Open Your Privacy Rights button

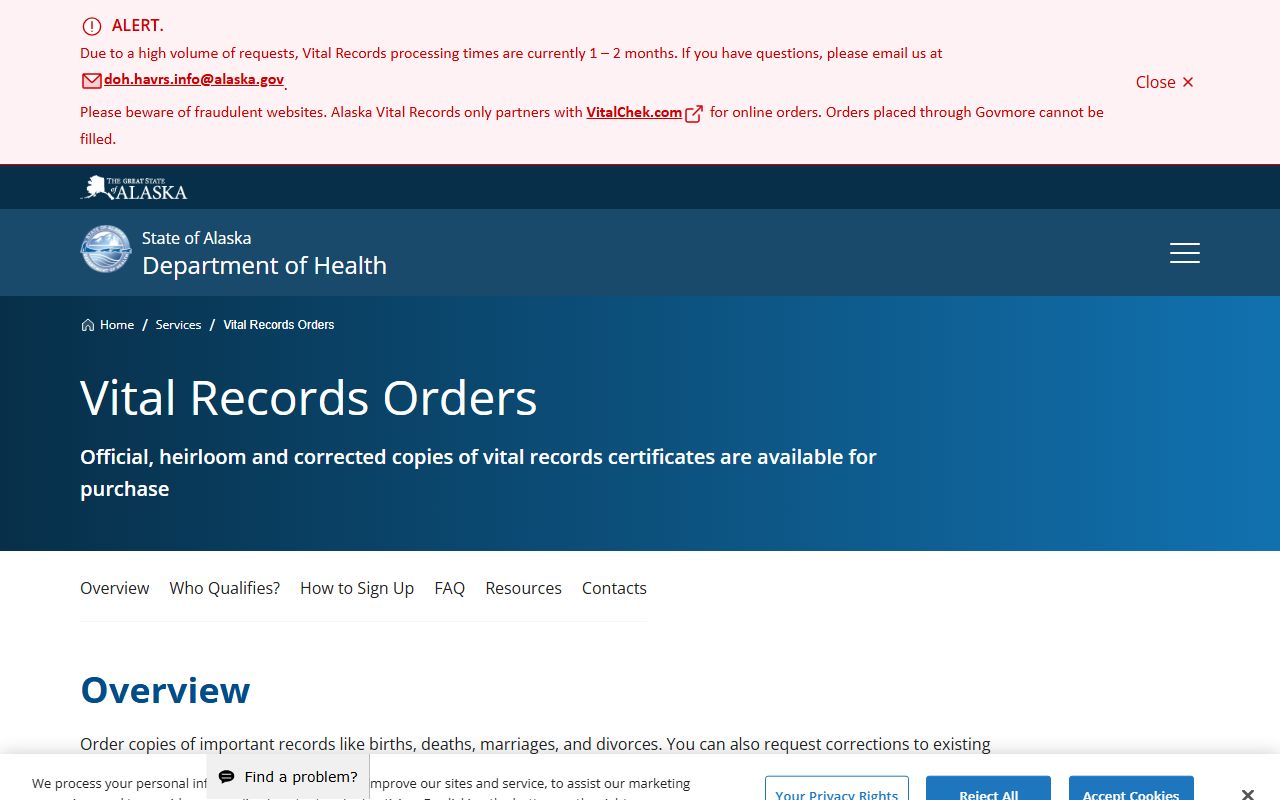(x=837, y=789)
